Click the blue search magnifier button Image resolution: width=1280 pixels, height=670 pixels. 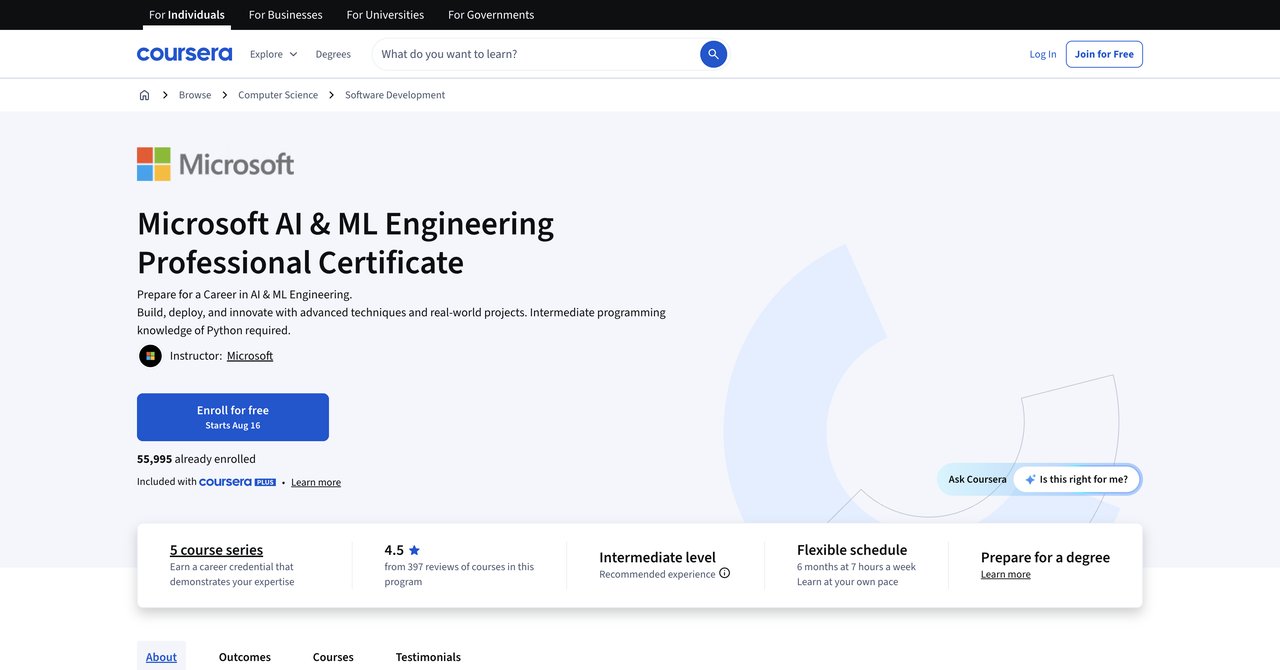pos(713,54)
